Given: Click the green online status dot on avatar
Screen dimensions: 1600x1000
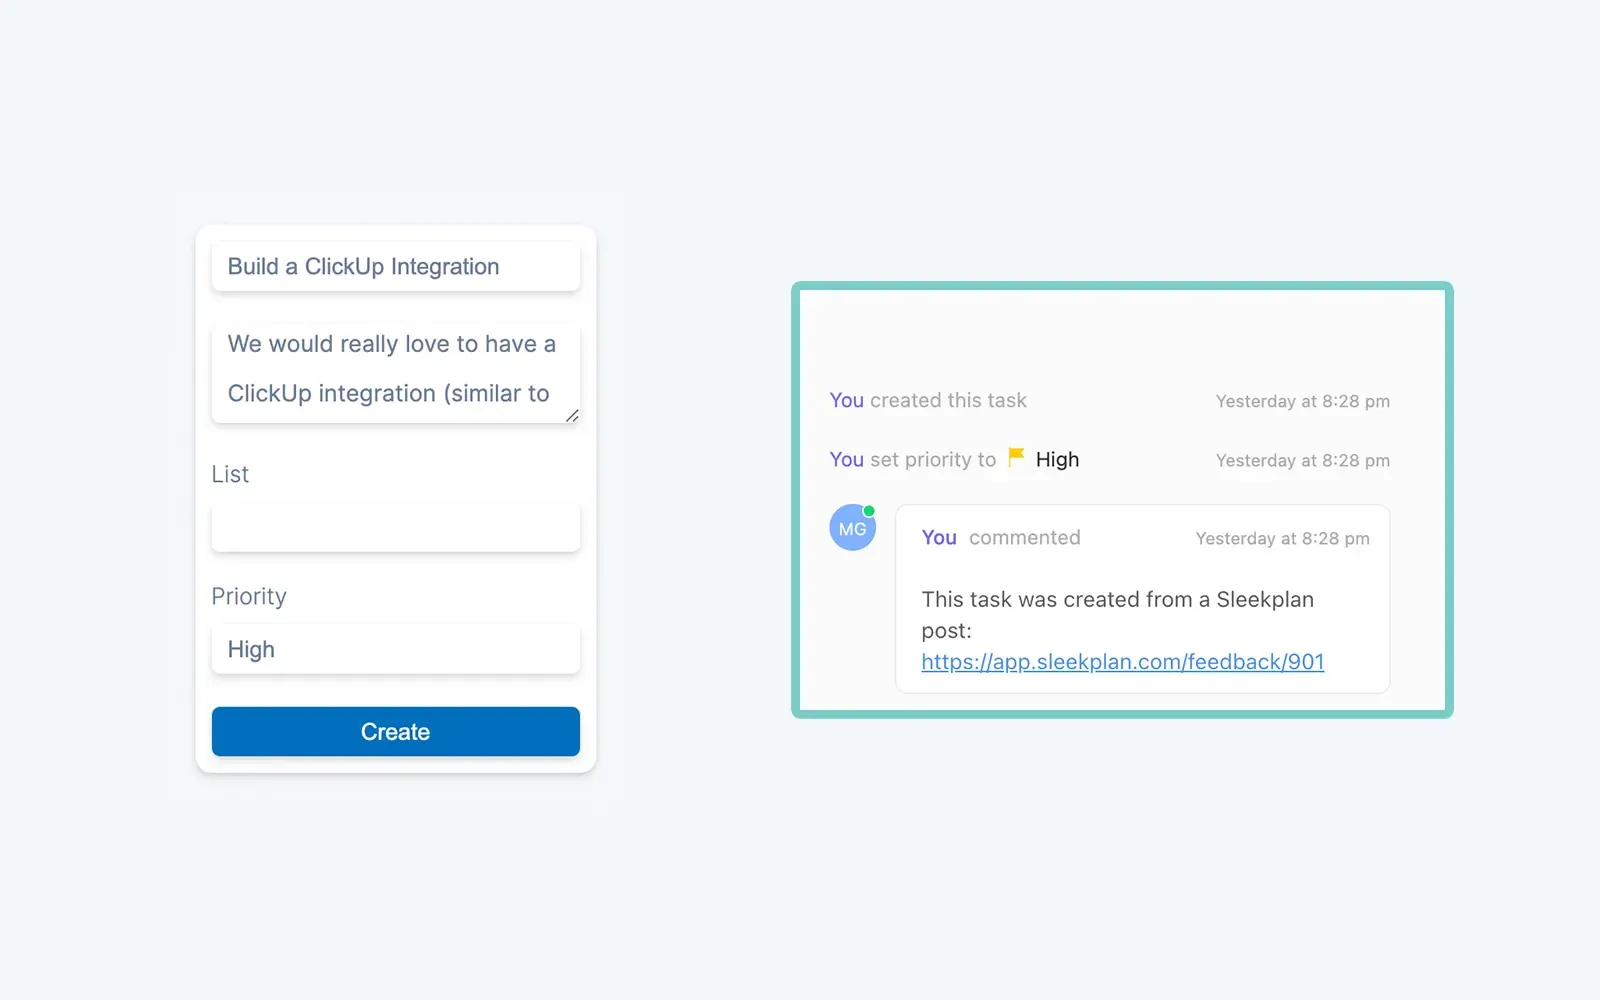Looking at the screenshot, I should click(x=869, y=511).
